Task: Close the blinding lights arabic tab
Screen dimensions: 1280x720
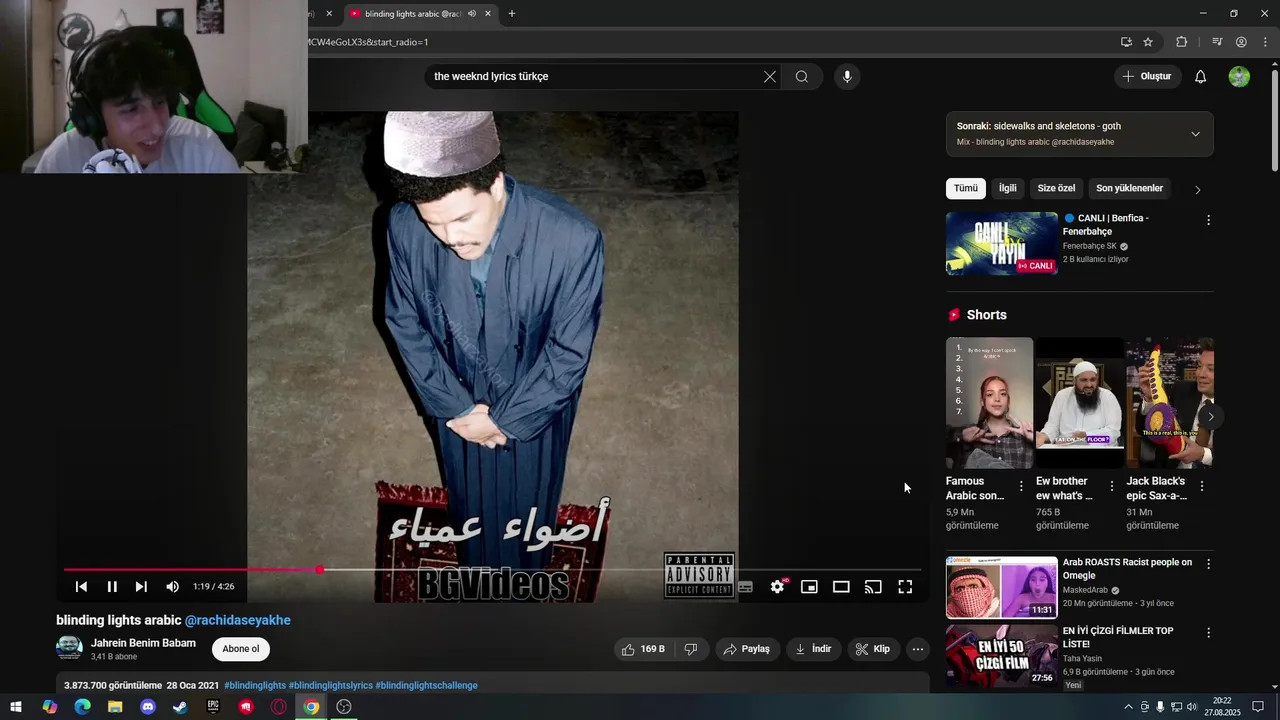Action: [x=488, y=14]
